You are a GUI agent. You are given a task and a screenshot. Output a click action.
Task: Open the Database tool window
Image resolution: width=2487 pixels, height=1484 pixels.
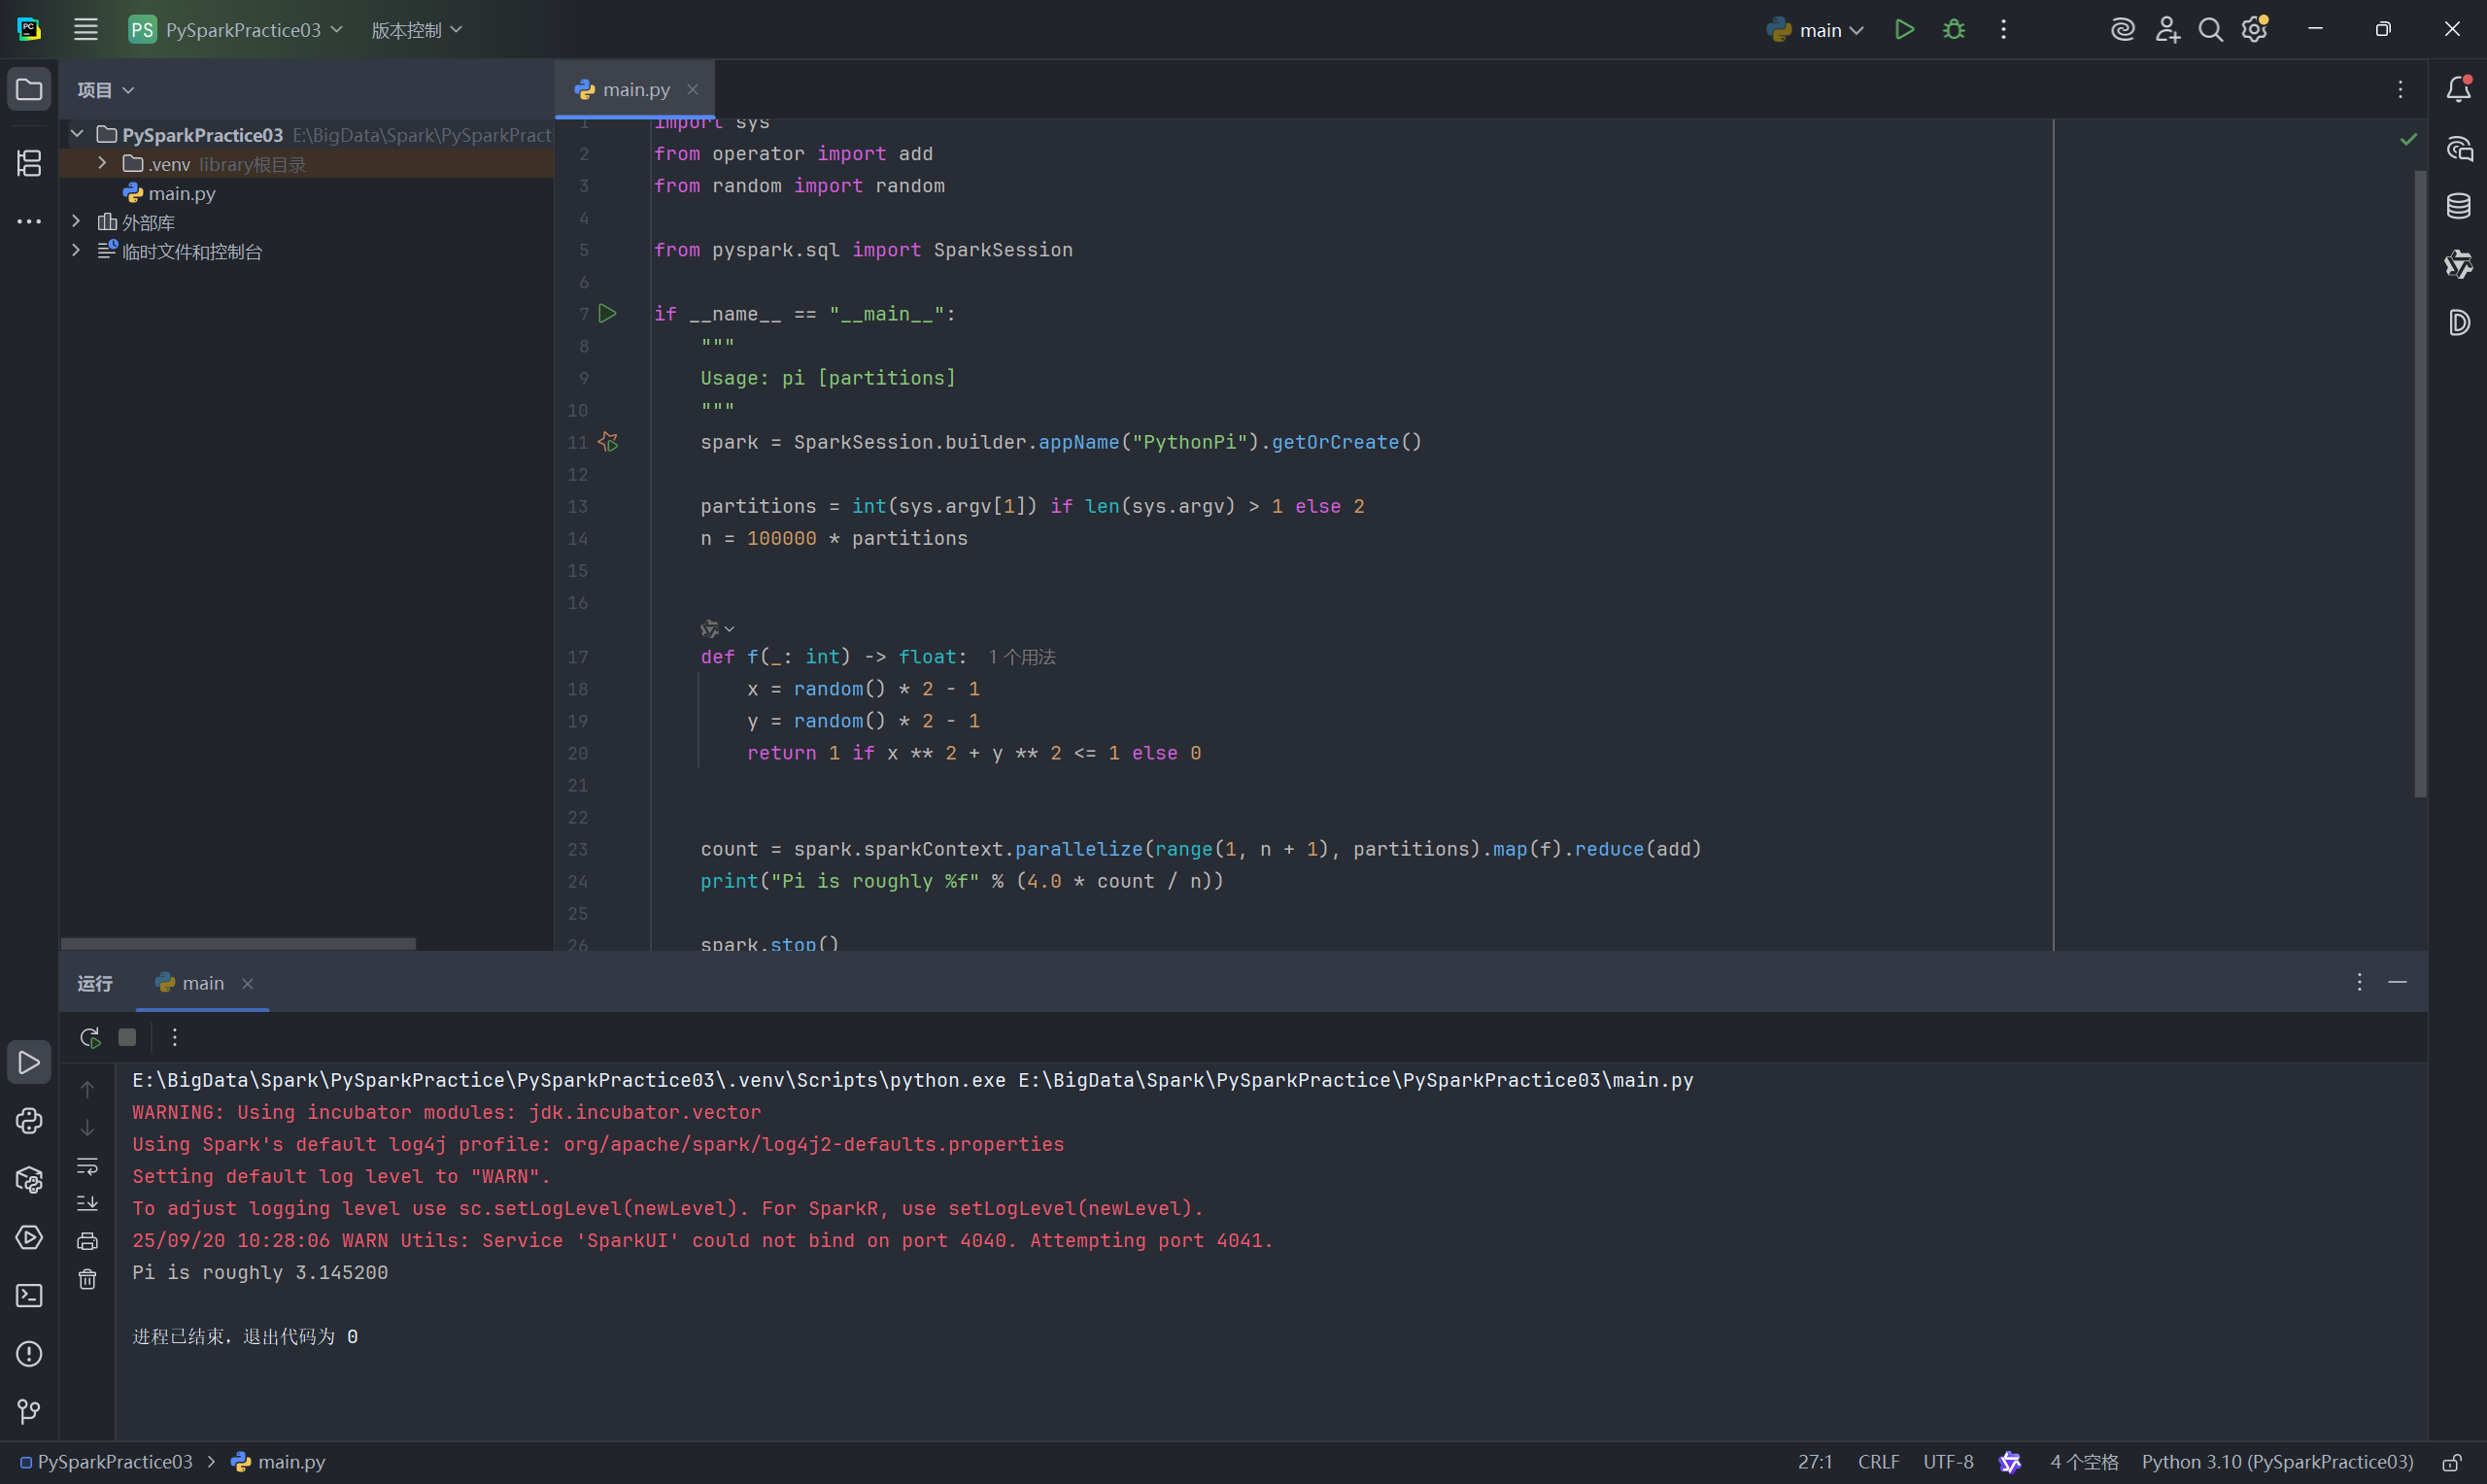coord(2459,207)
